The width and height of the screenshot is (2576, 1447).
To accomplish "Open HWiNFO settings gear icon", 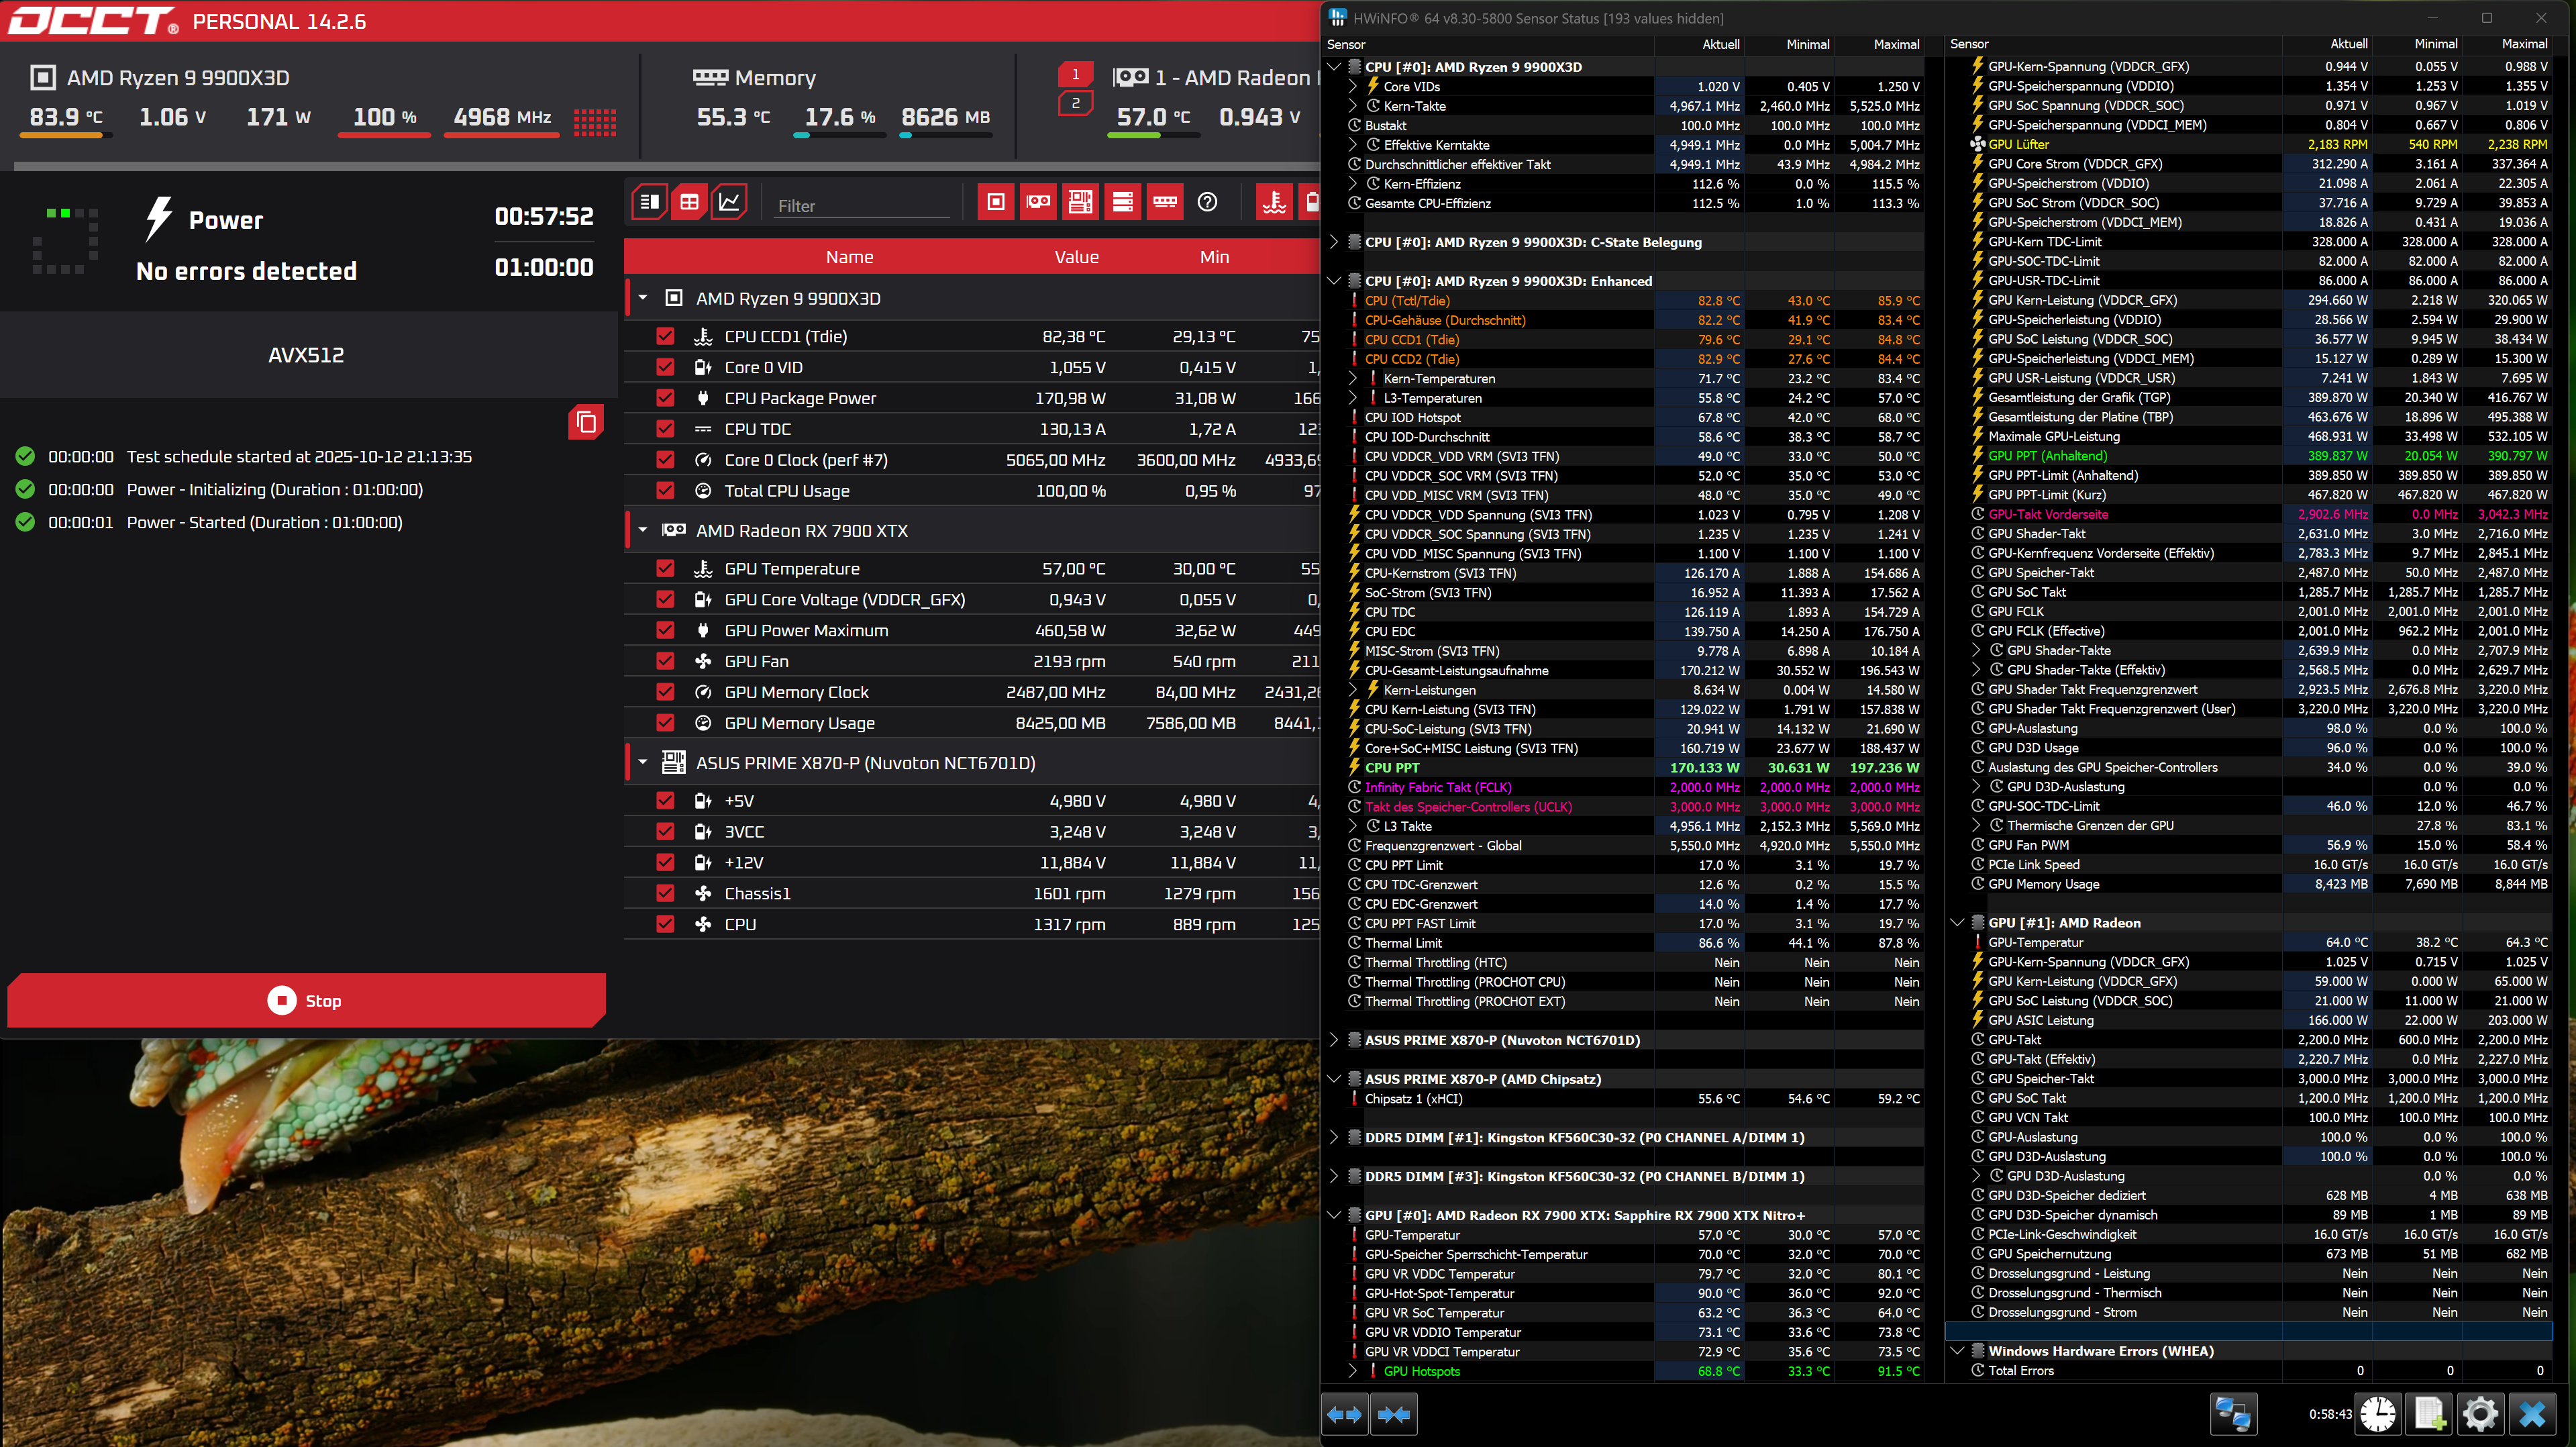I will [2480, 1414].
